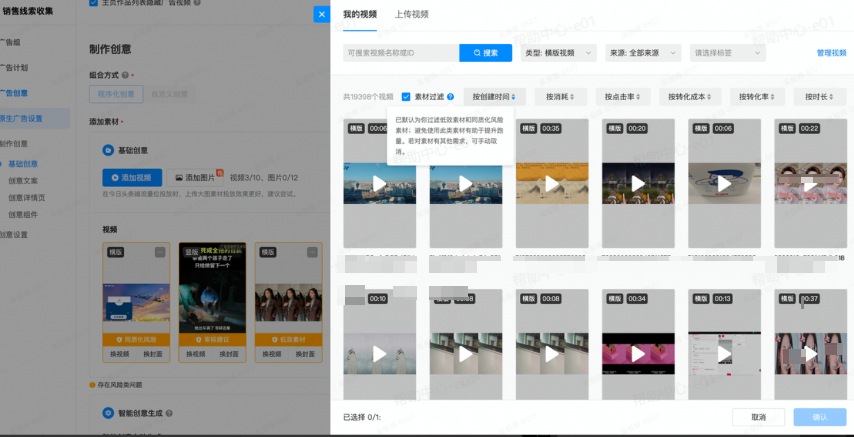Play the 00:37 video preview
Screen dimensions: 854x437
(x=810, y=354)
